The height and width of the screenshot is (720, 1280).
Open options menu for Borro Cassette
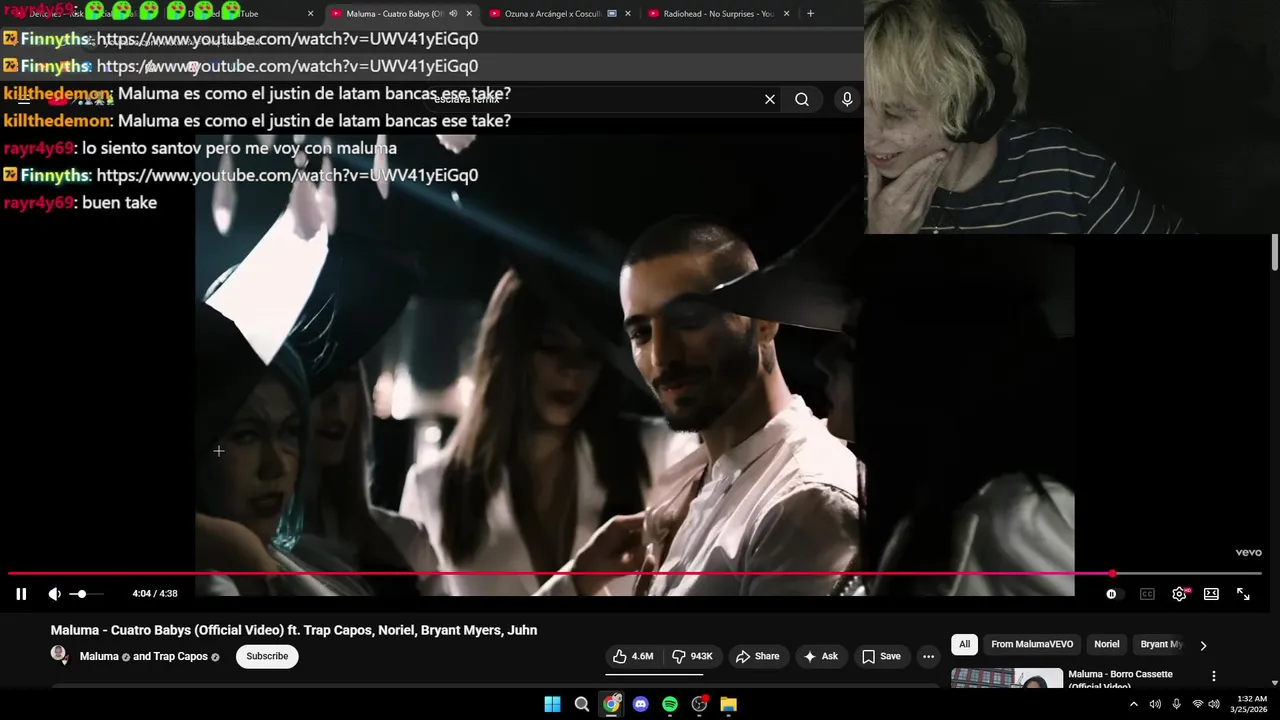tap(1214, 676)
